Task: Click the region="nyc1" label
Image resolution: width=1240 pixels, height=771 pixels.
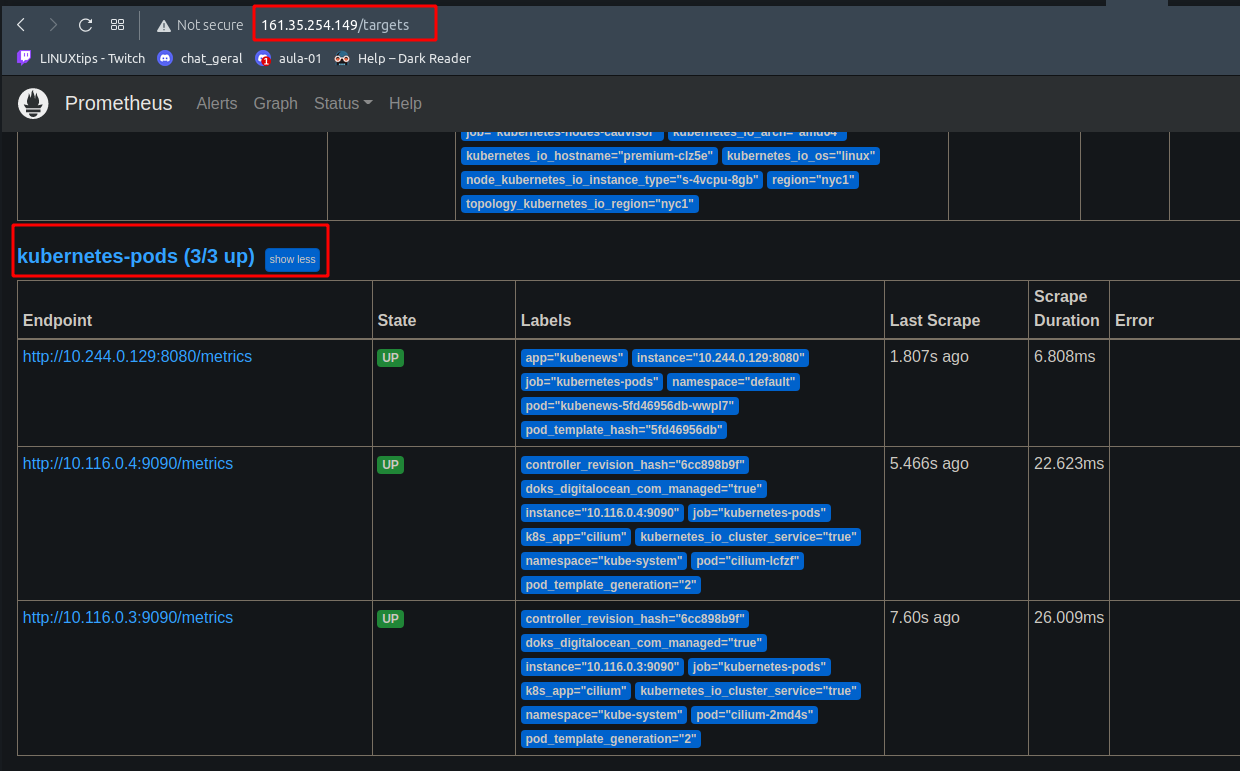Action: (813, 180)
